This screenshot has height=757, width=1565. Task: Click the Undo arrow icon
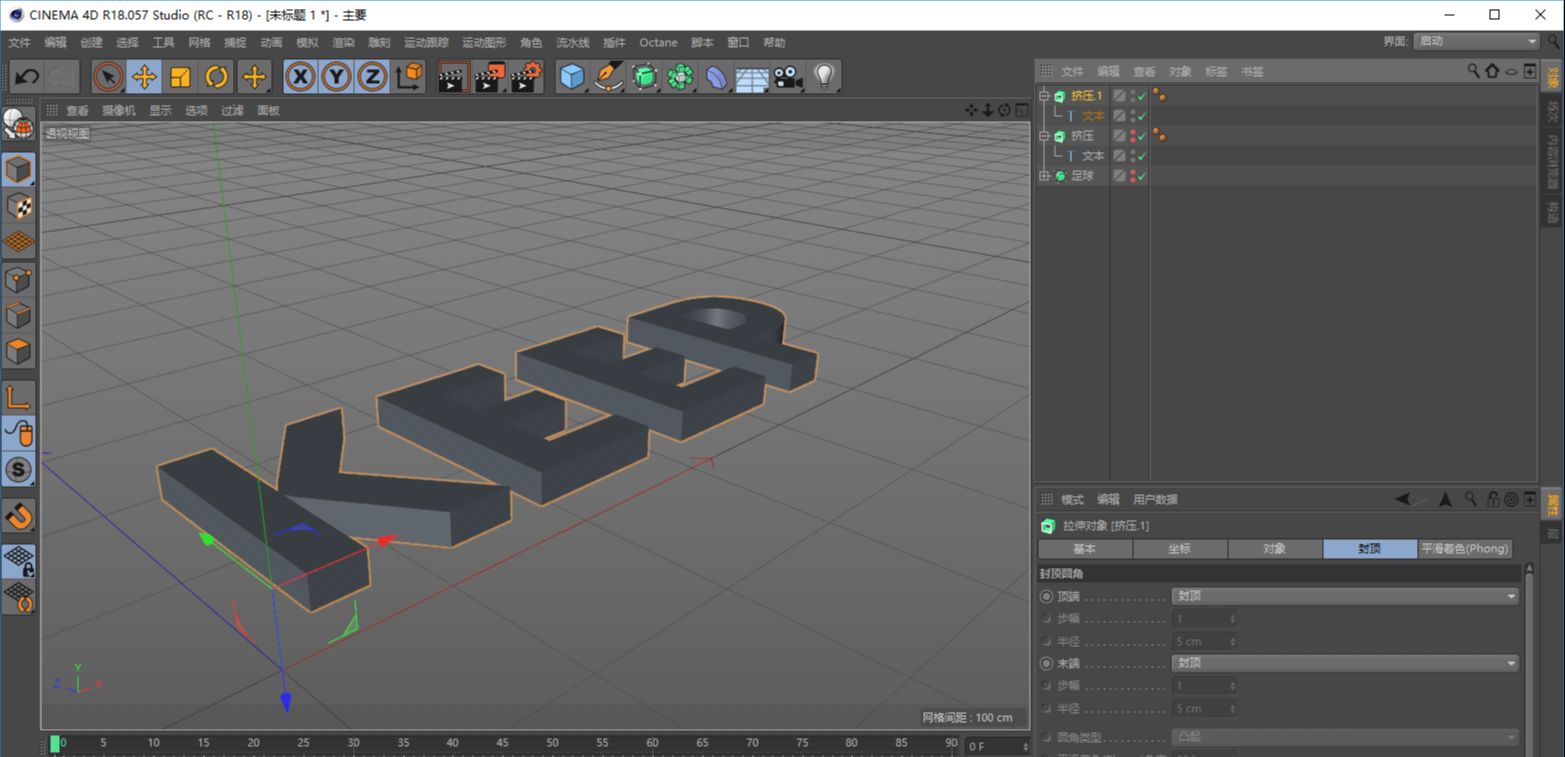[x=27, y=77]
